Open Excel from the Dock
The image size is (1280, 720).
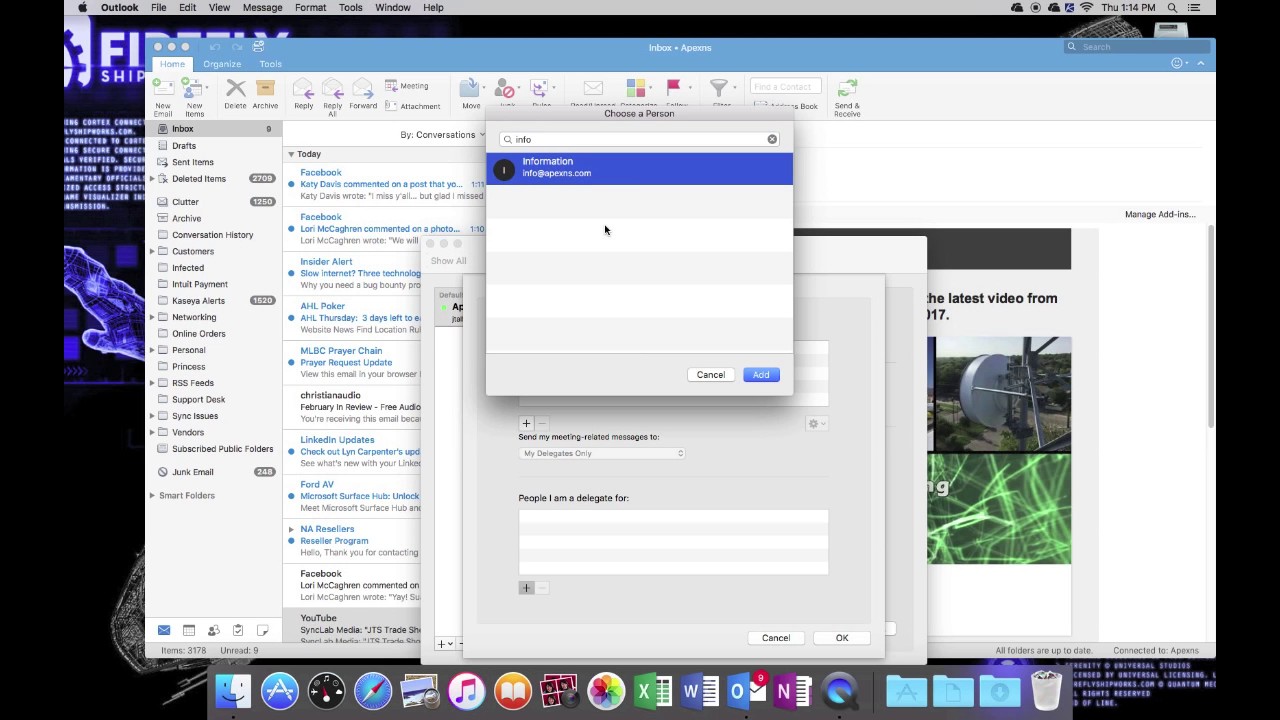pyautogui.click(x=653, y=691)
